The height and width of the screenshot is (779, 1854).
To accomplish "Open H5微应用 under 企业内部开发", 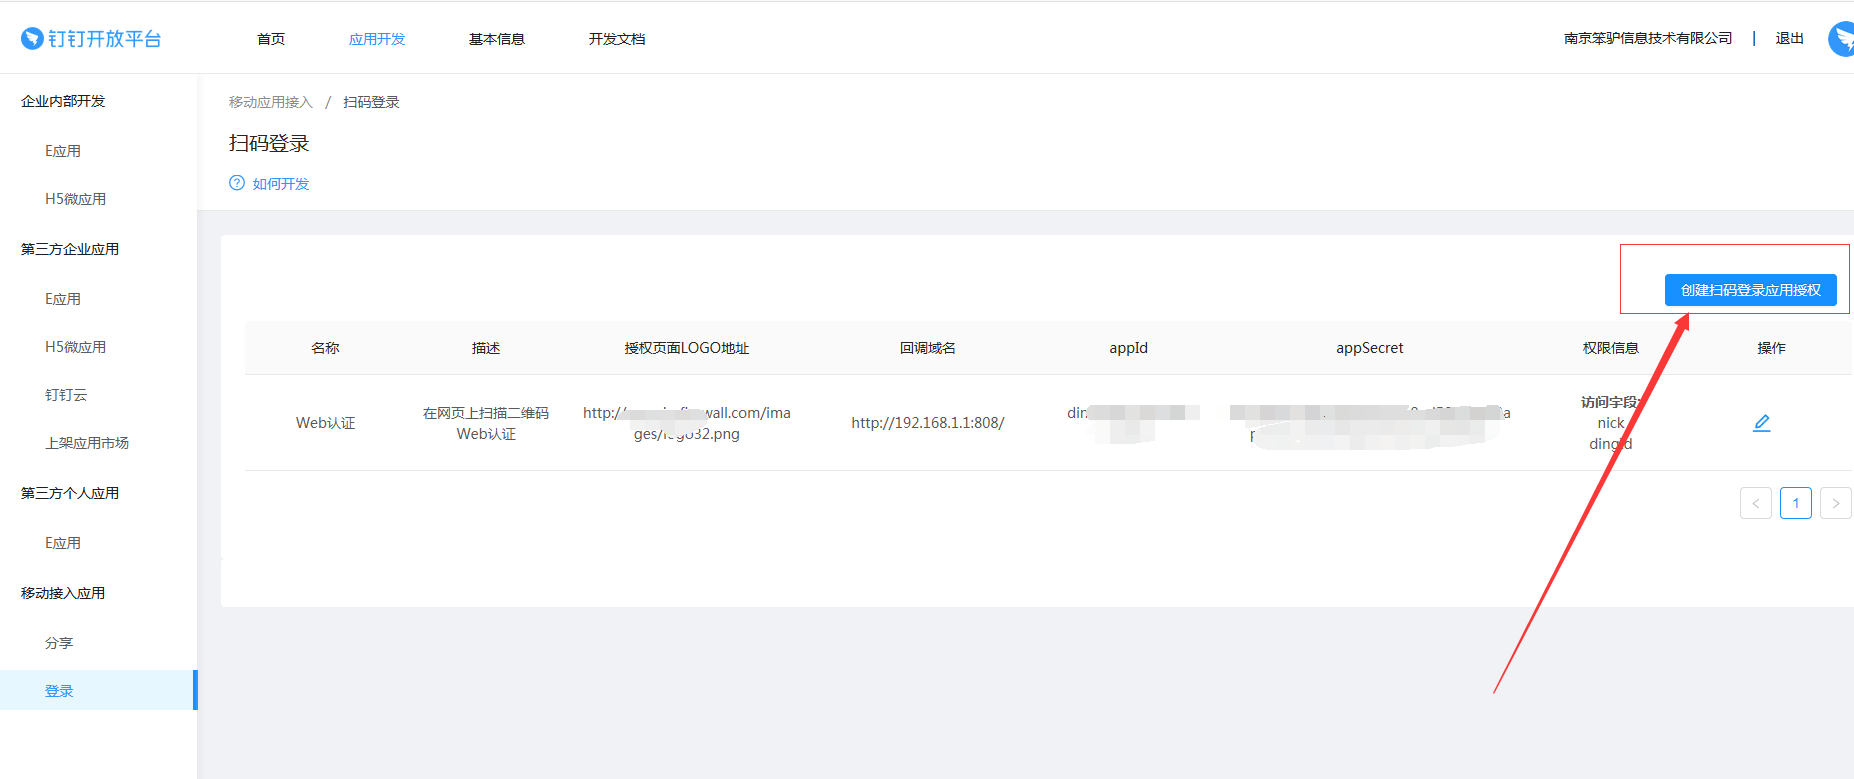I will (x=75, y=199).
